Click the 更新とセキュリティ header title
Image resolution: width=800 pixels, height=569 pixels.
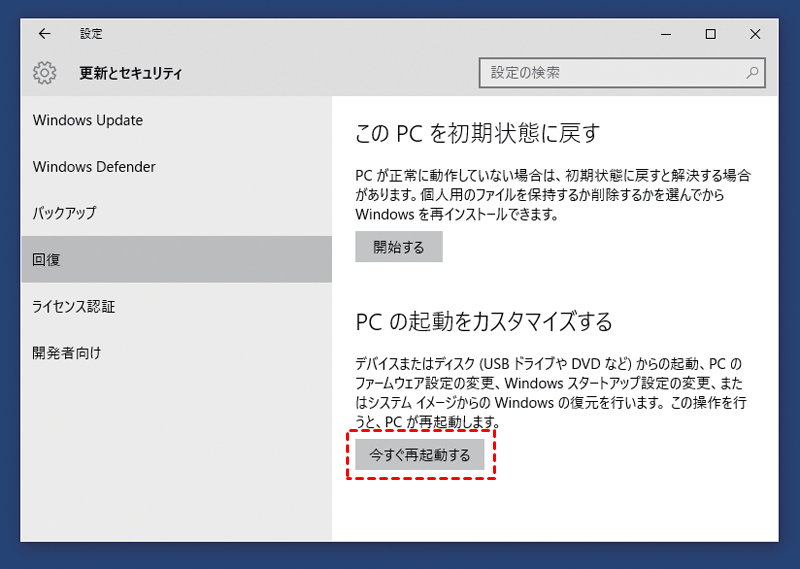tap(131, 73)
